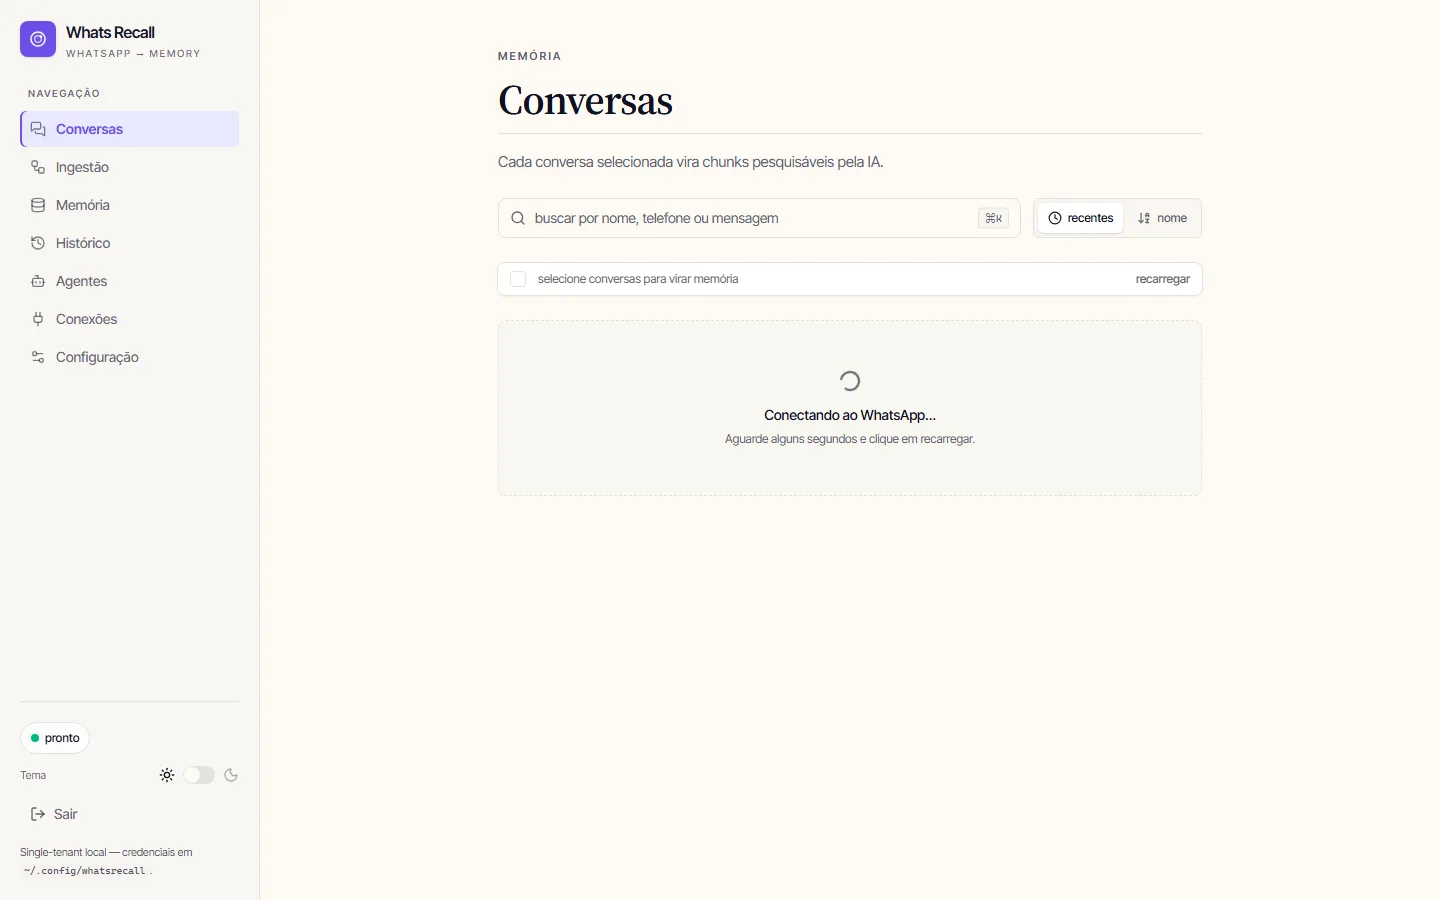Go to the Memória page
The width and height of the screenshot is (1440, 900).
point(129,205)
